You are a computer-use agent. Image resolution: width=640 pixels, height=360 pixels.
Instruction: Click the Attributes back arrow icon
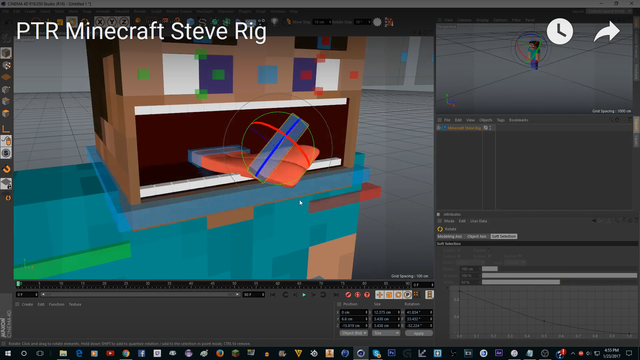pyautogui.click(x=594, y=221)
